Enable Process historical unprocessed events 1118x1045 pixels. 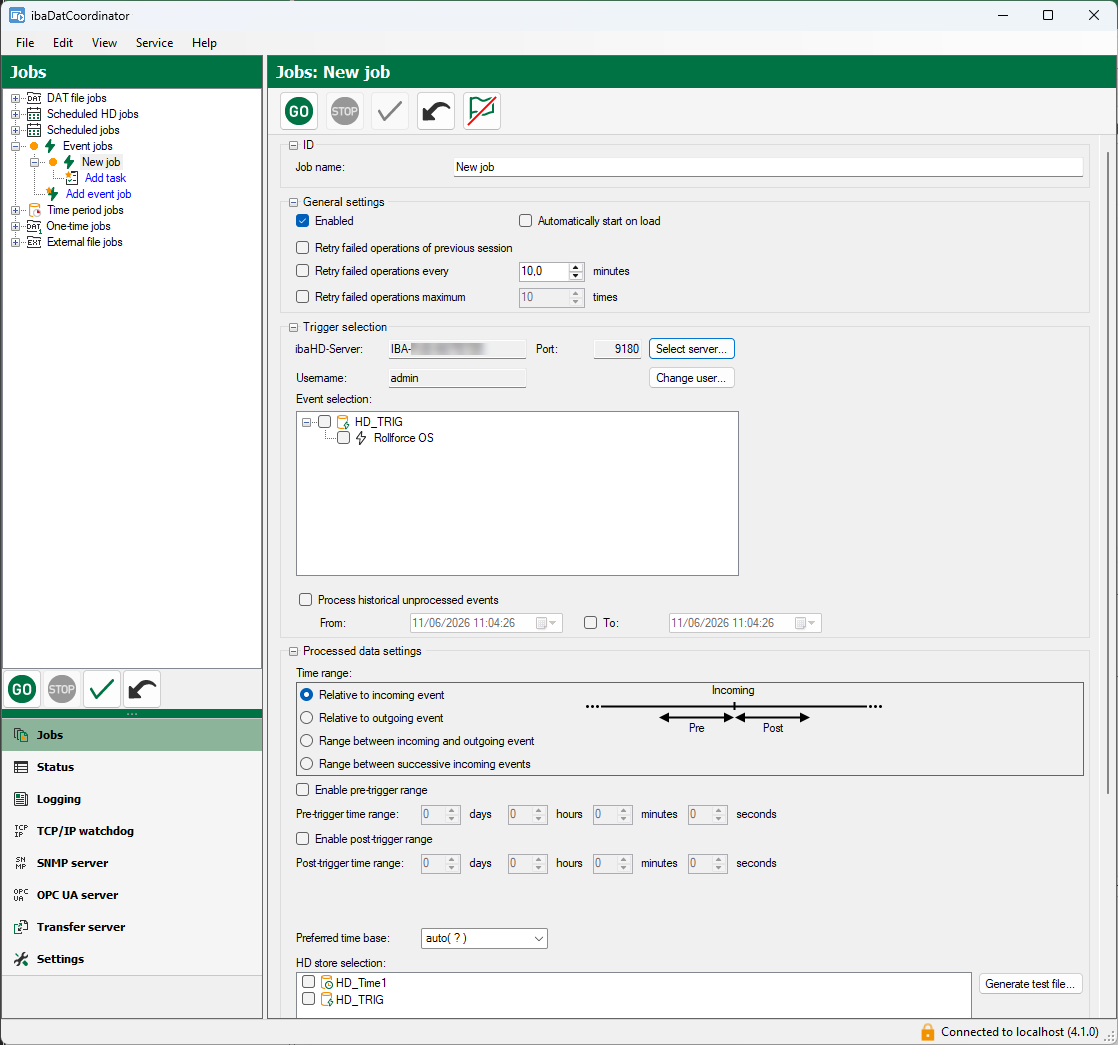pos(305,599)
